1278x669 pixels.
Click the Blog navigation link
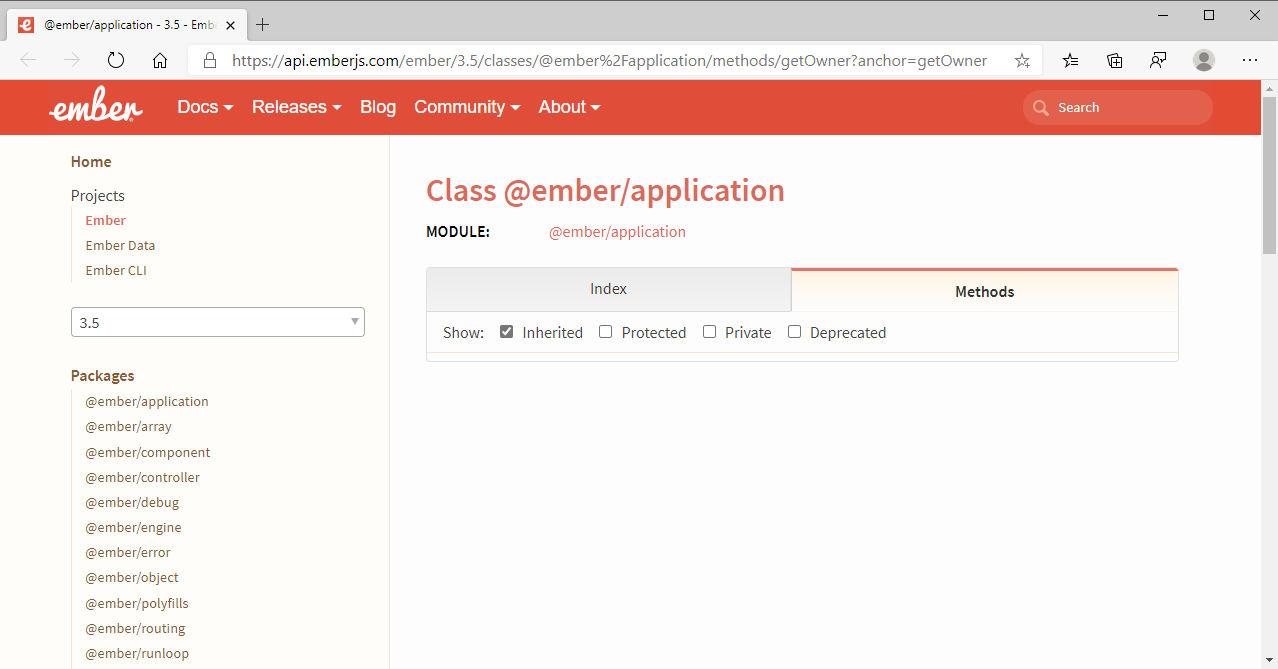pyautogui.click(x=377, y=107)
